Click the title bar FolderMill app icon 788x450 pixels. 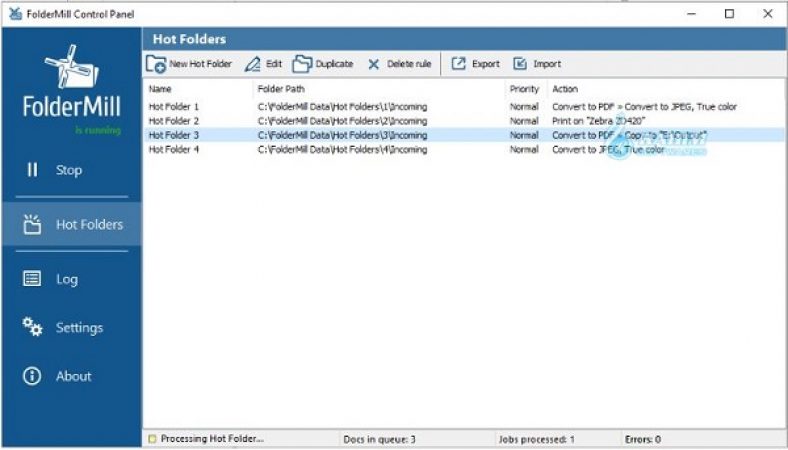16,14
